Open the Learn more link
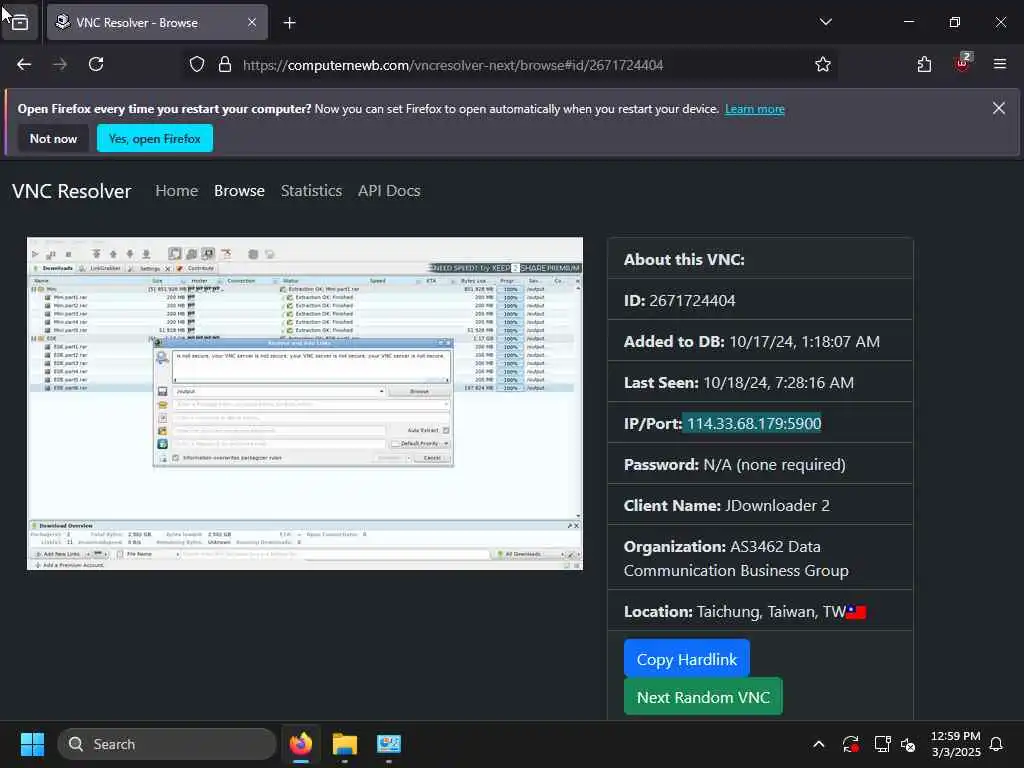The image size is (1024, 768). tap(754, 109)
